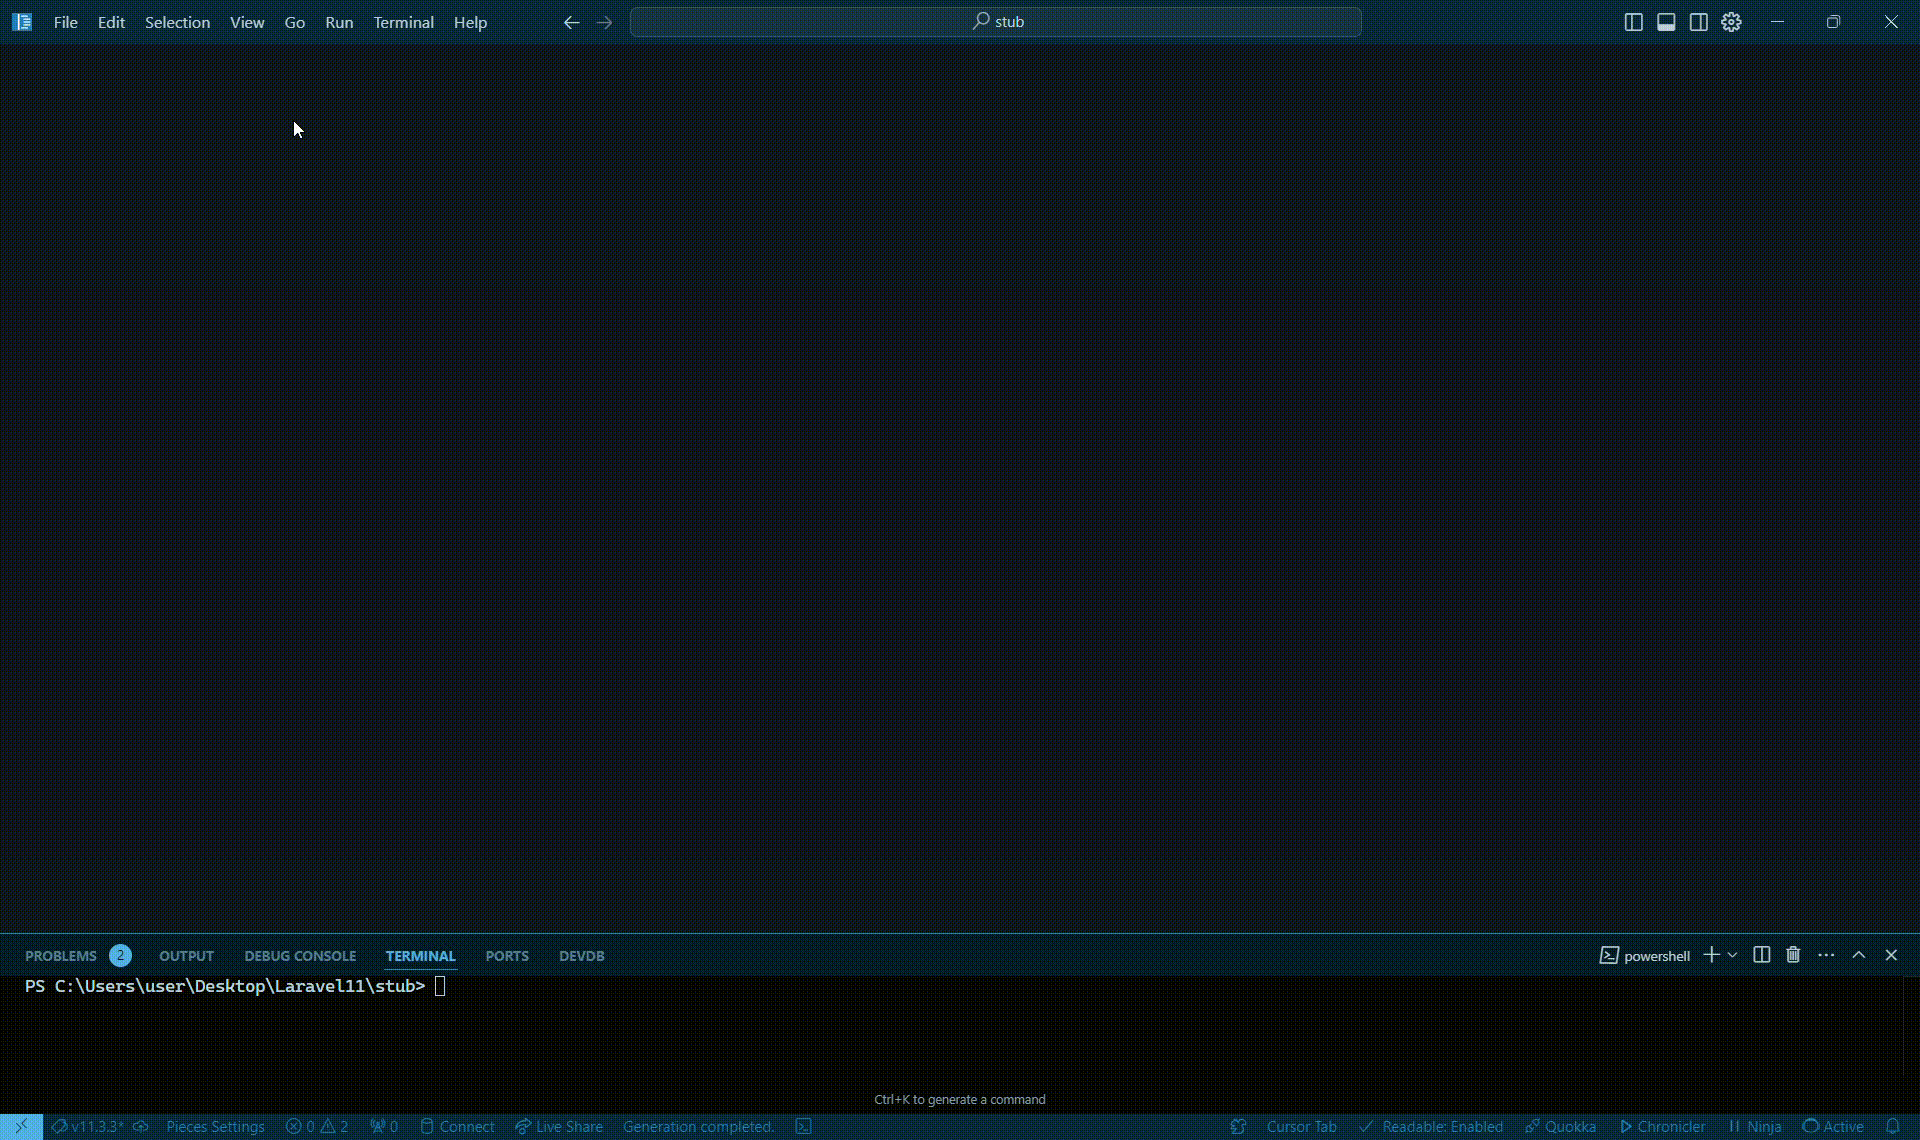Click the application logo icon

(22, 22)
